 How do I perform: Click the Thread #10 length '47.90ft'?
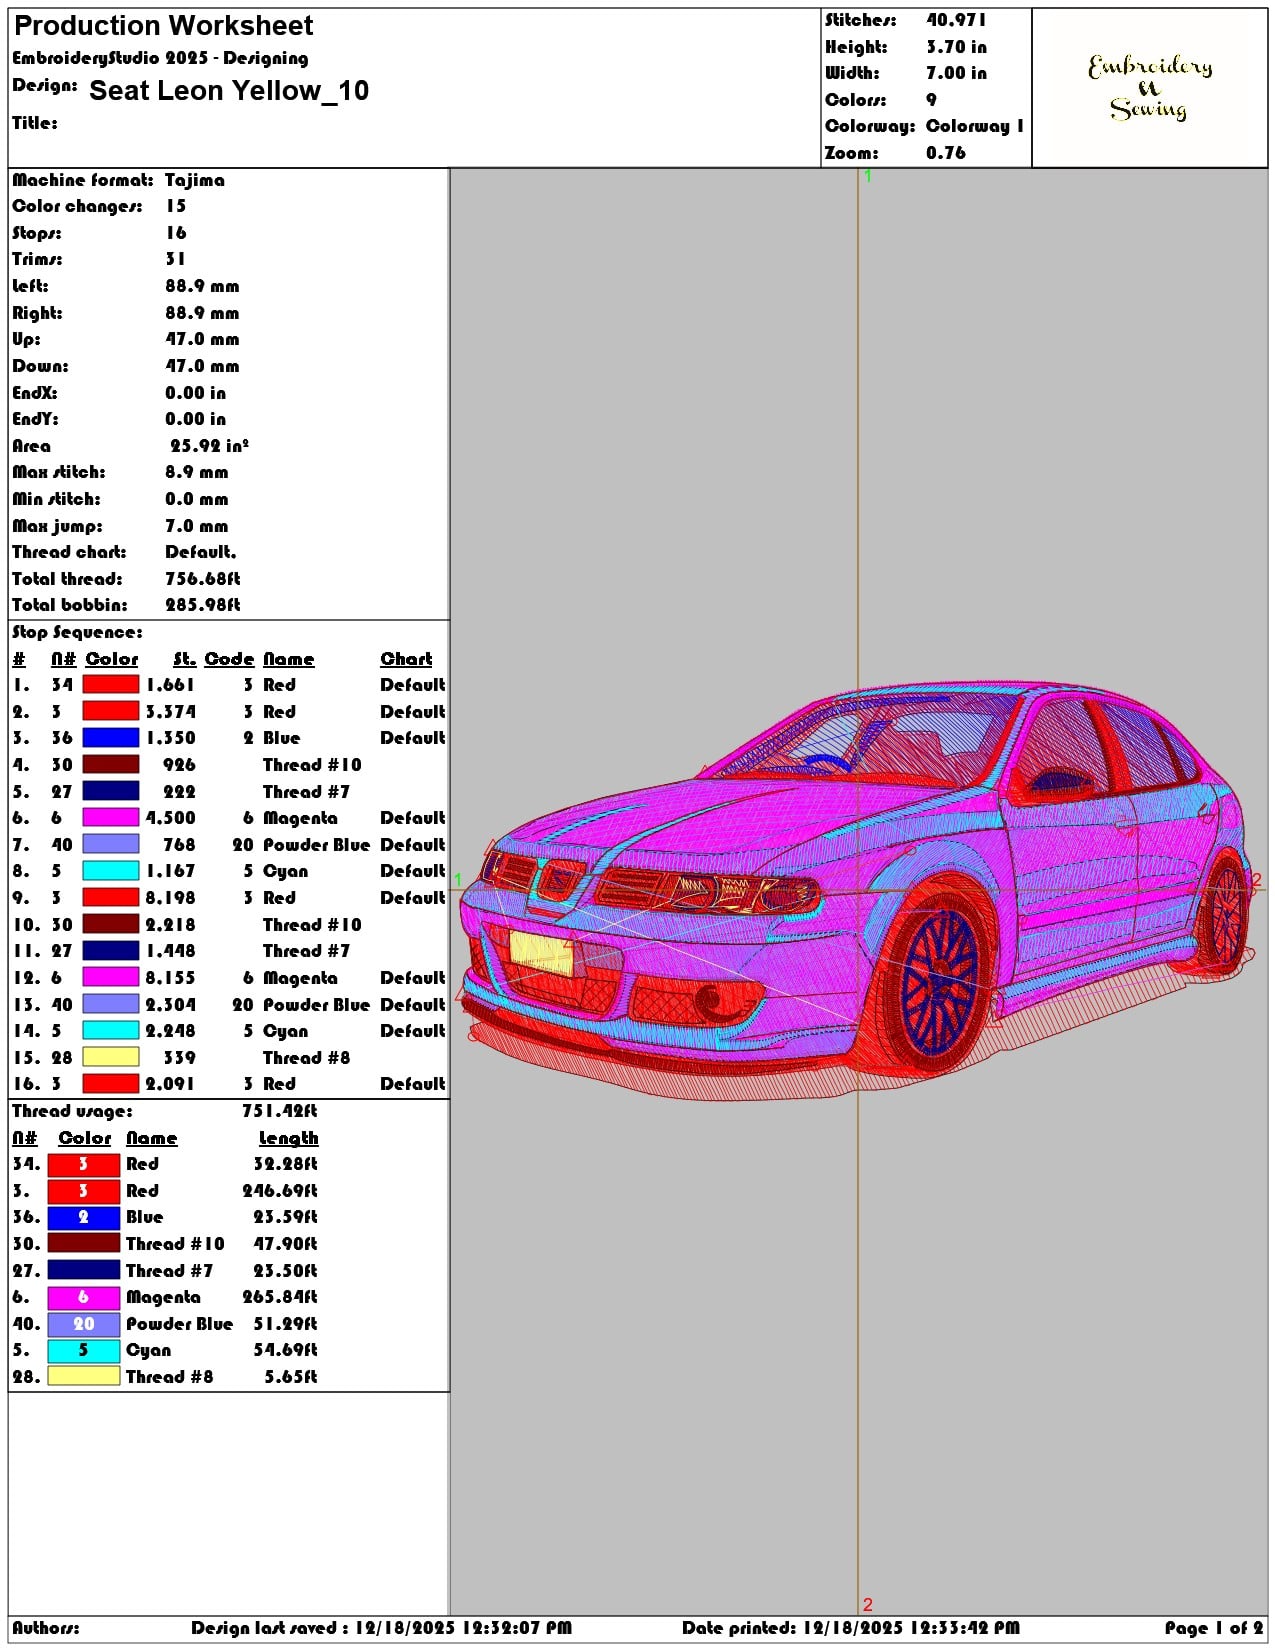point(285,1244)
